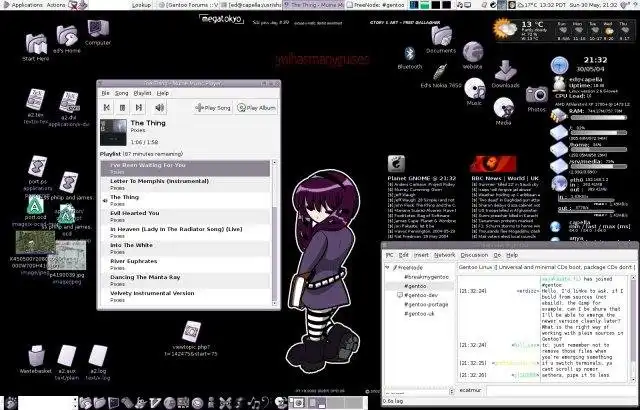Click the playlist vertical scrollbar in music player
The height and width of the screenshot is (410, 640).
[x=274, y=233]
